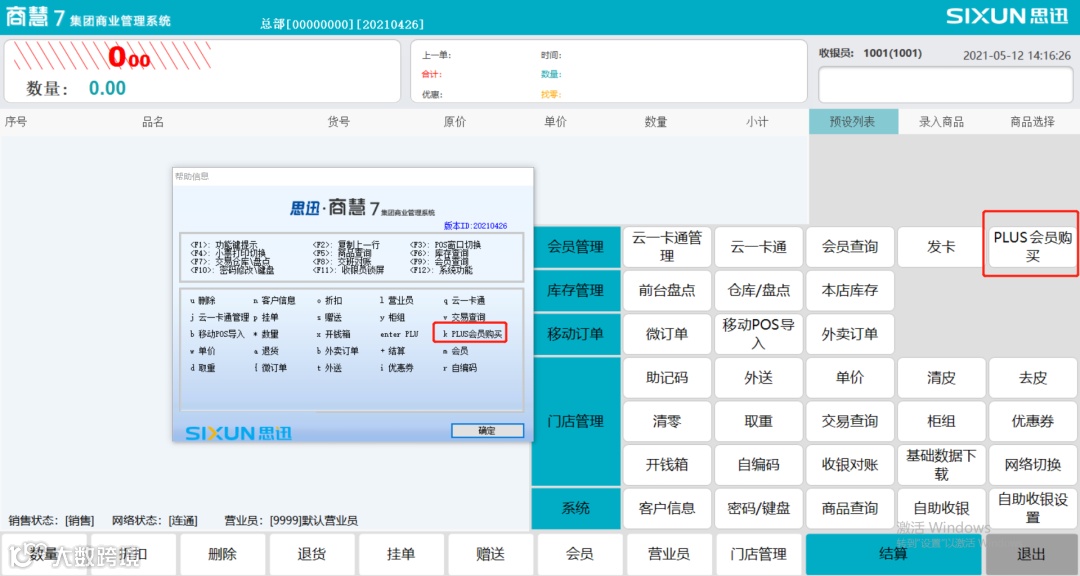Open the 微订单 grid button
This screenshot has height=576, width=1080.
667,333
